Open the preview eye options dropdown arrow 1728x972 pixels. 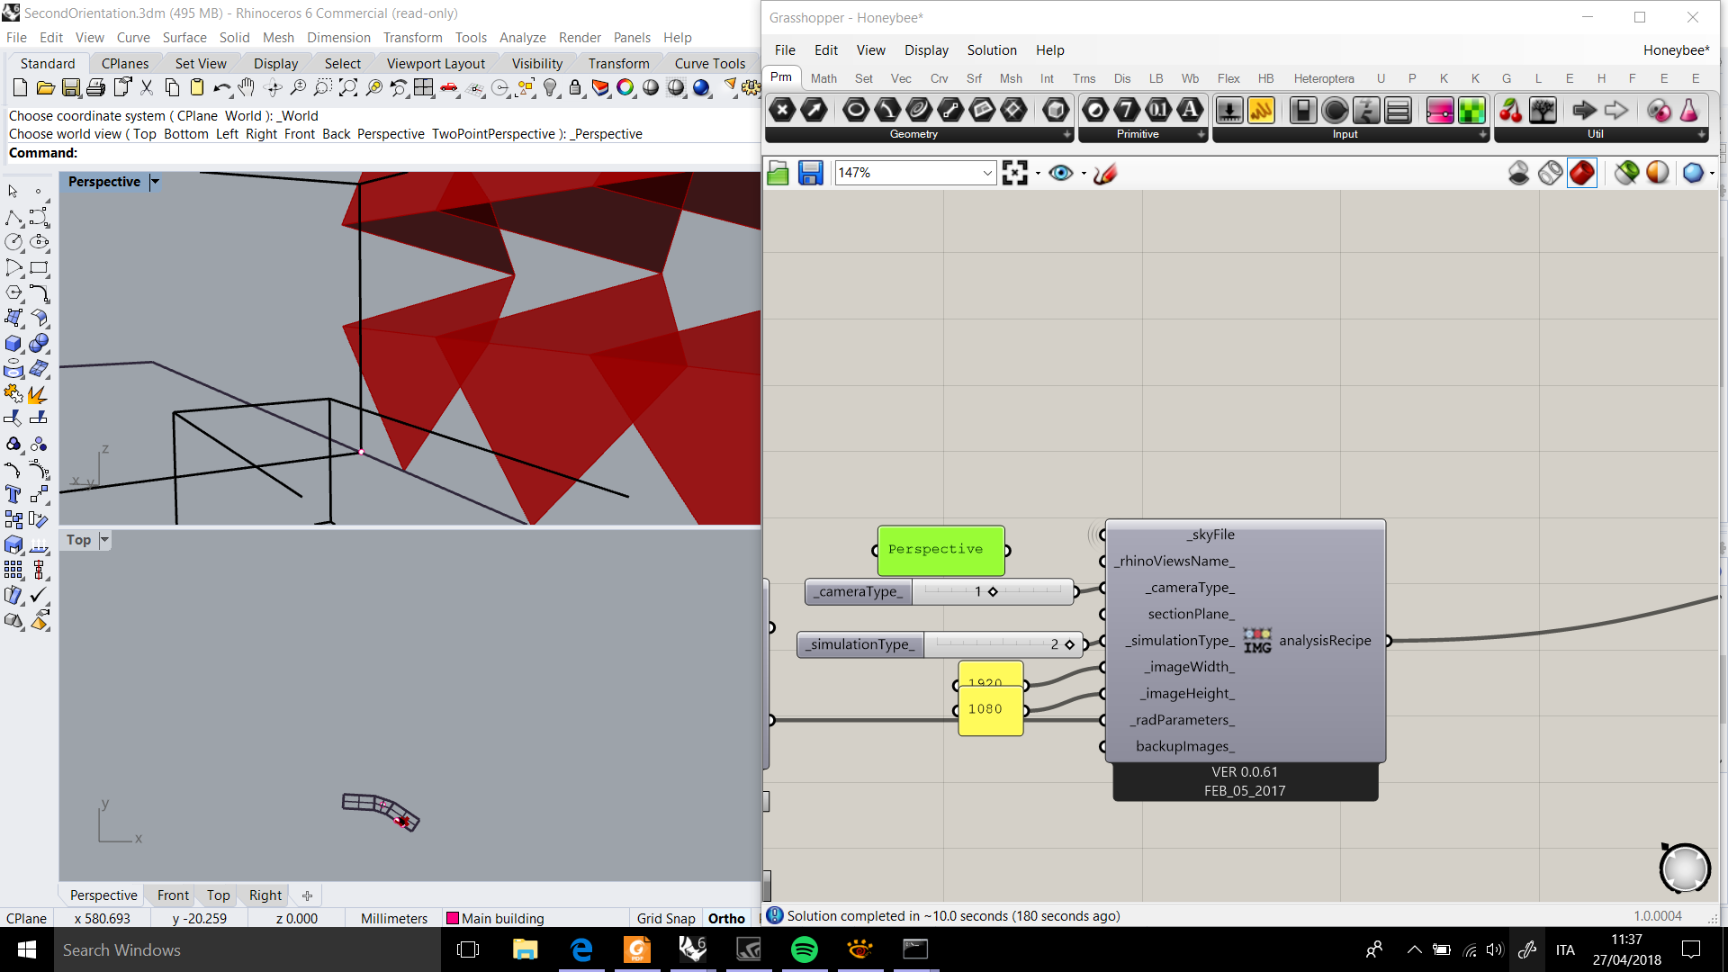[1084, 173]
